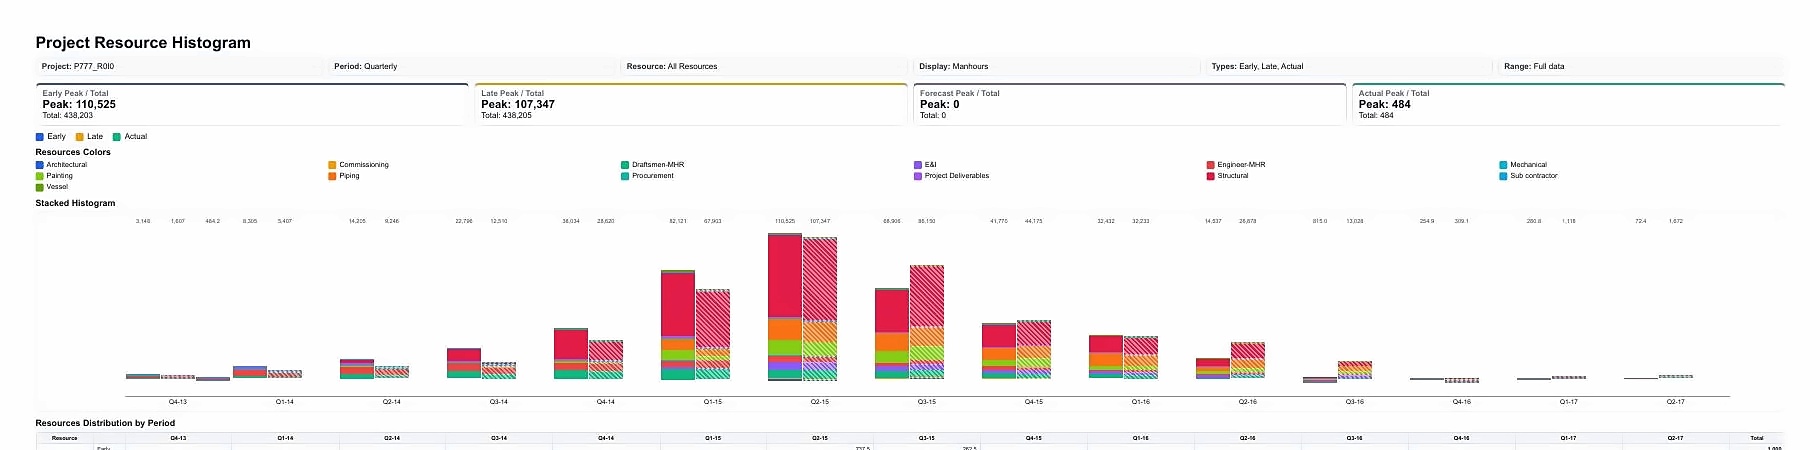
Task: Click the Resources Colors heading
Action: pos(73,152)
